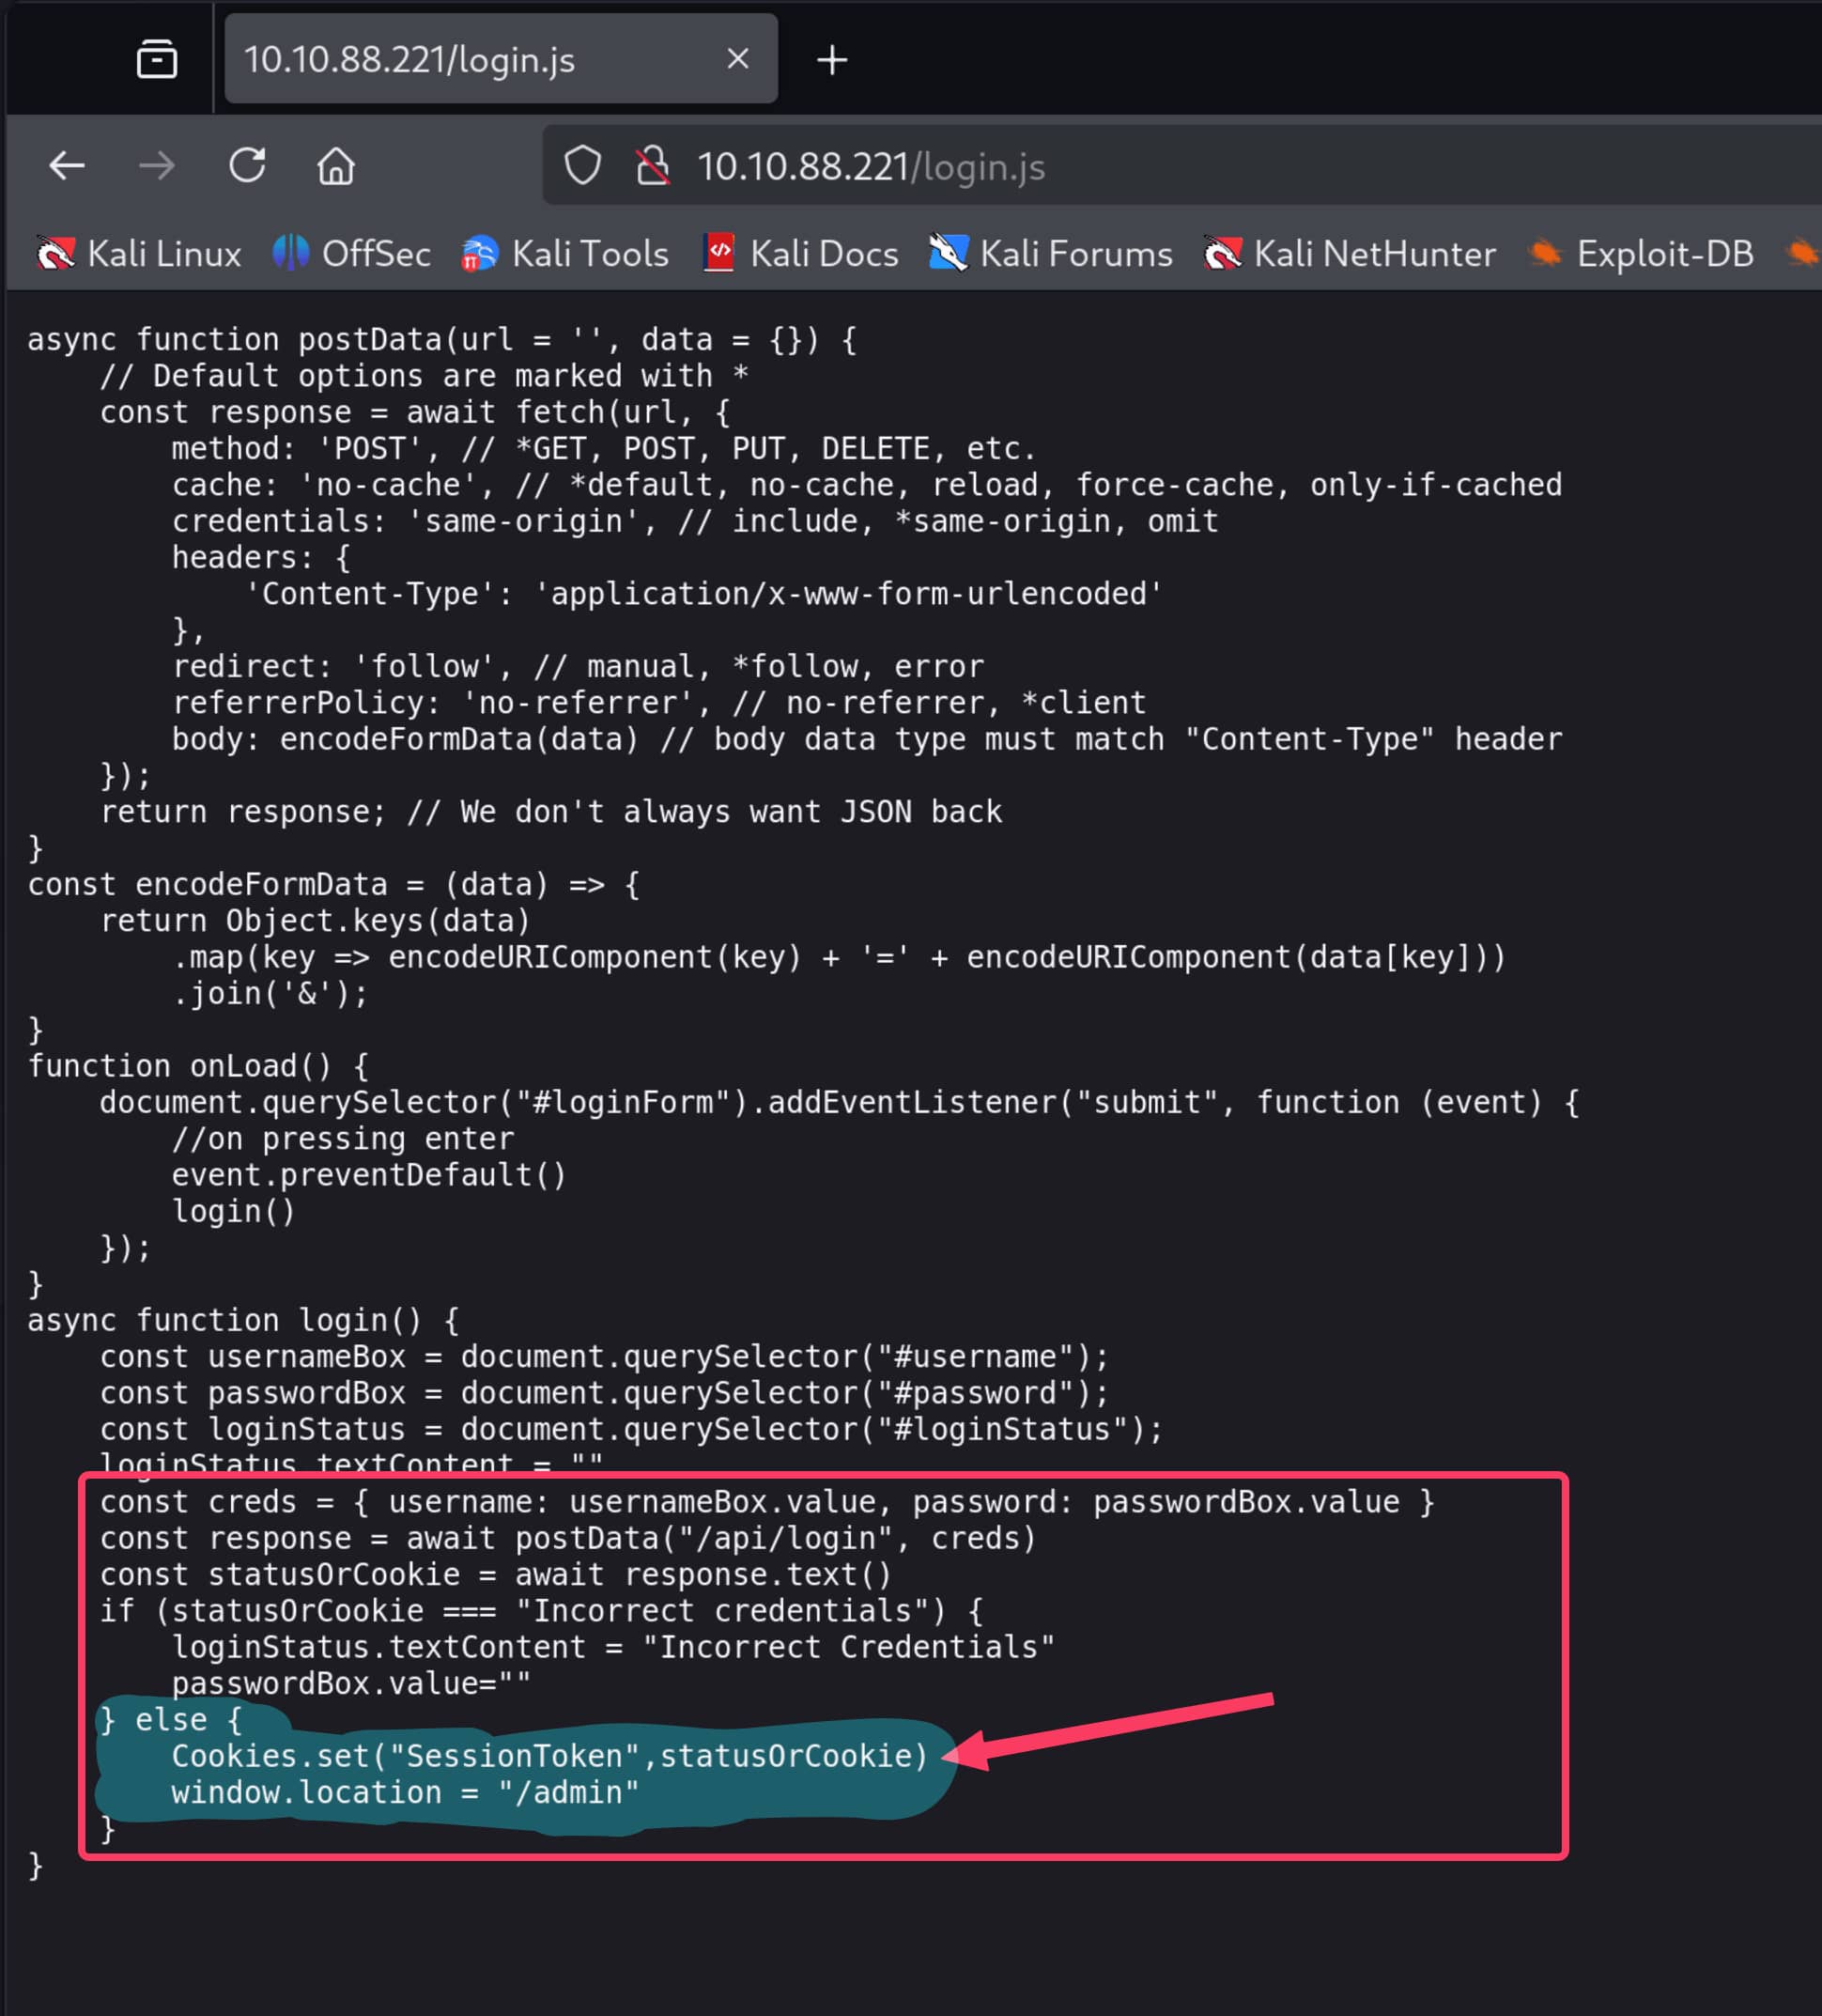Screen dimensions: 1822x2016
Task: Click the forward navigation arrow
Action: coord(156,166)
